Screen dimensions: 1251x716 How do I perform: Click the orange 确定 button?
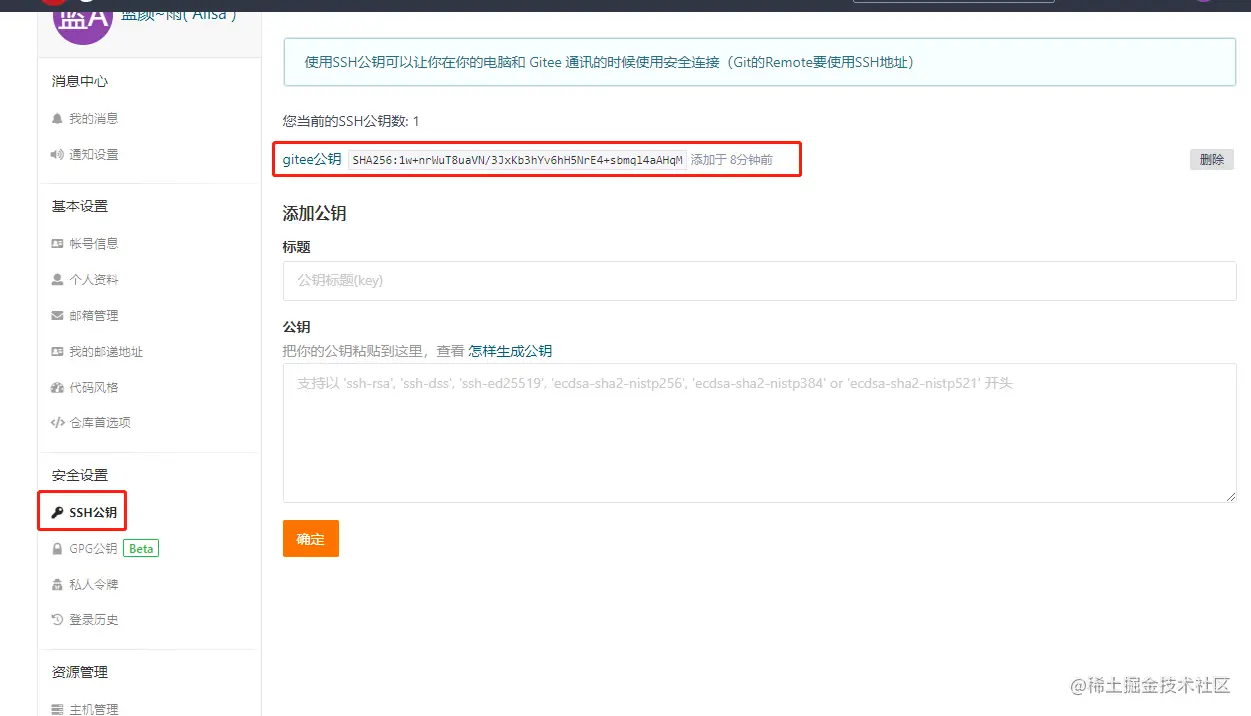311,538
